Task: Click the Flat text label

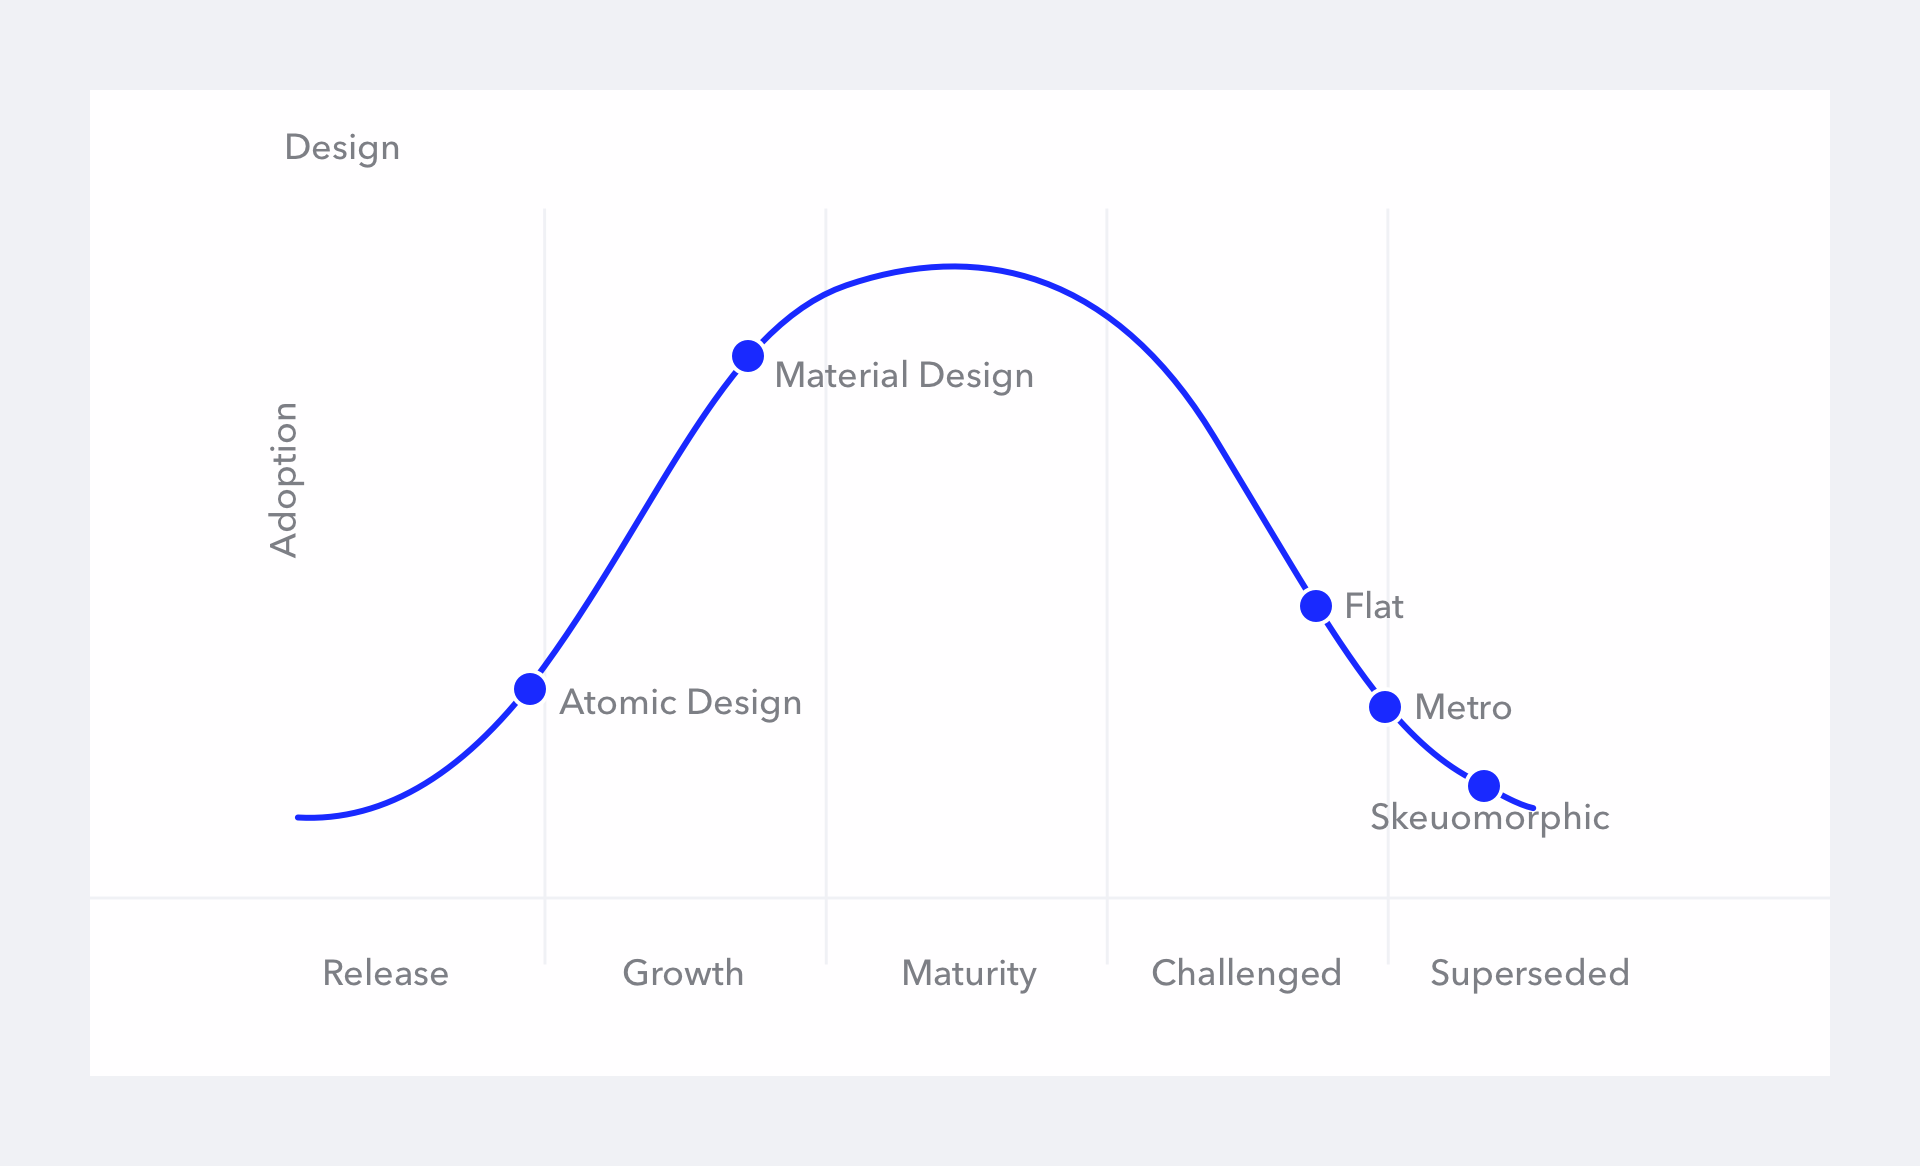Action: click(1374, 606)
